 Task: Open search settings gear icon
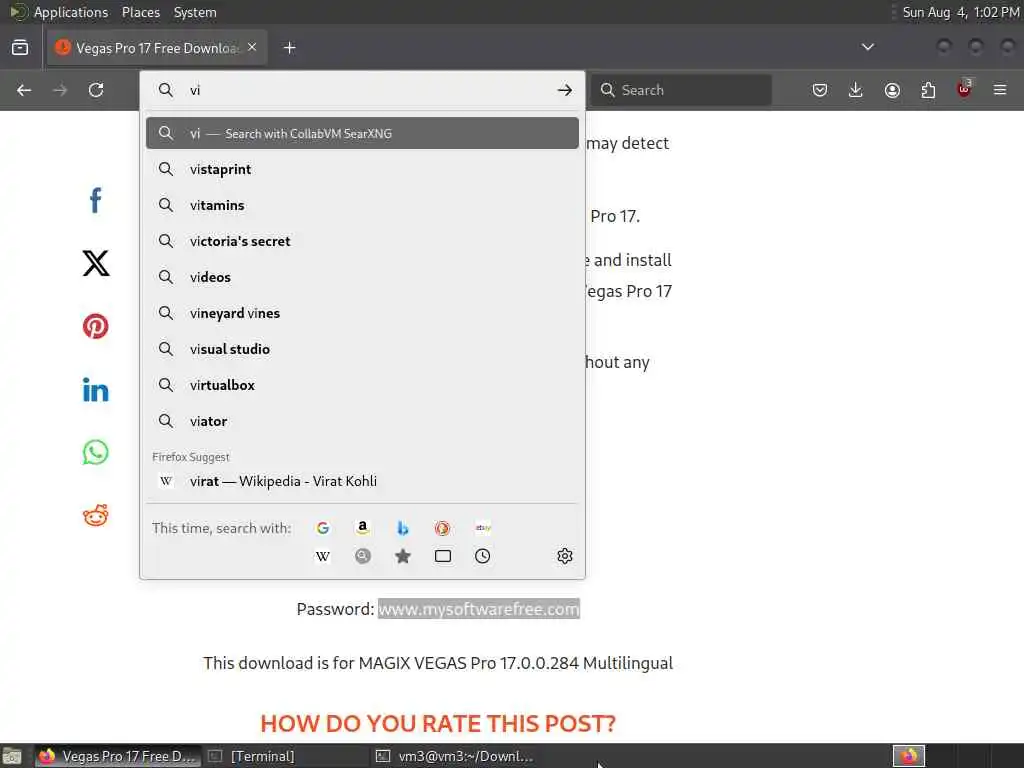coord(565,556)
